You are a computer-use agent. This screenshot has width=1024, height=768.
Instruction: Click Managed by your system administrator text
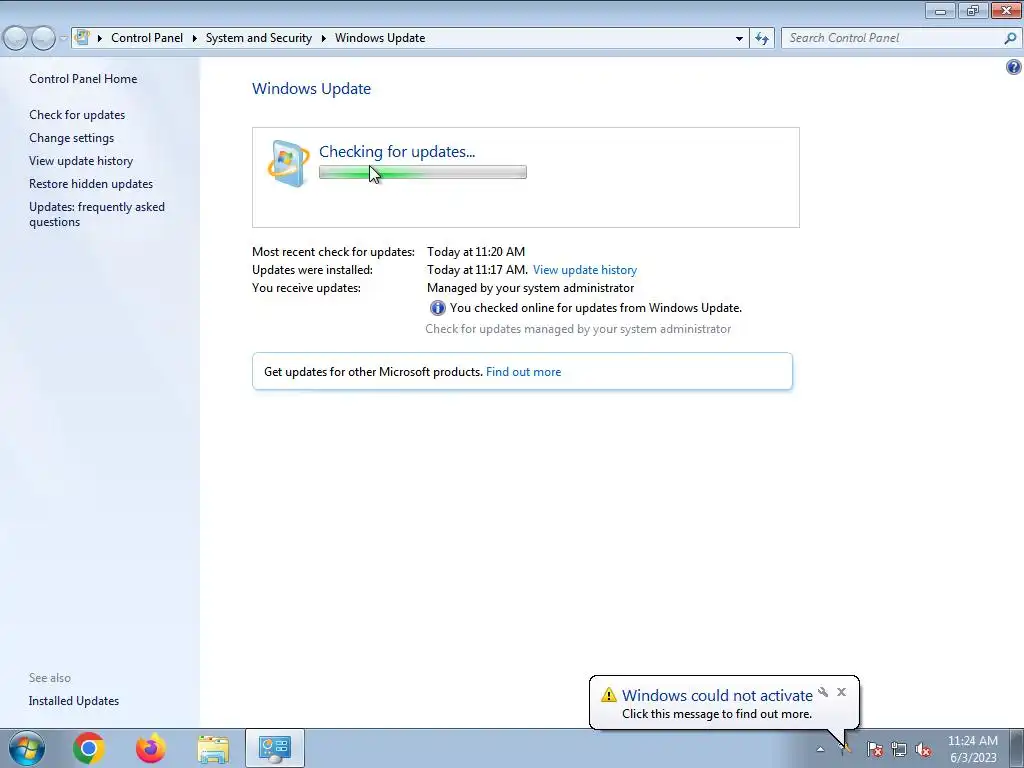pyautogui.click(x=530, y=288)
